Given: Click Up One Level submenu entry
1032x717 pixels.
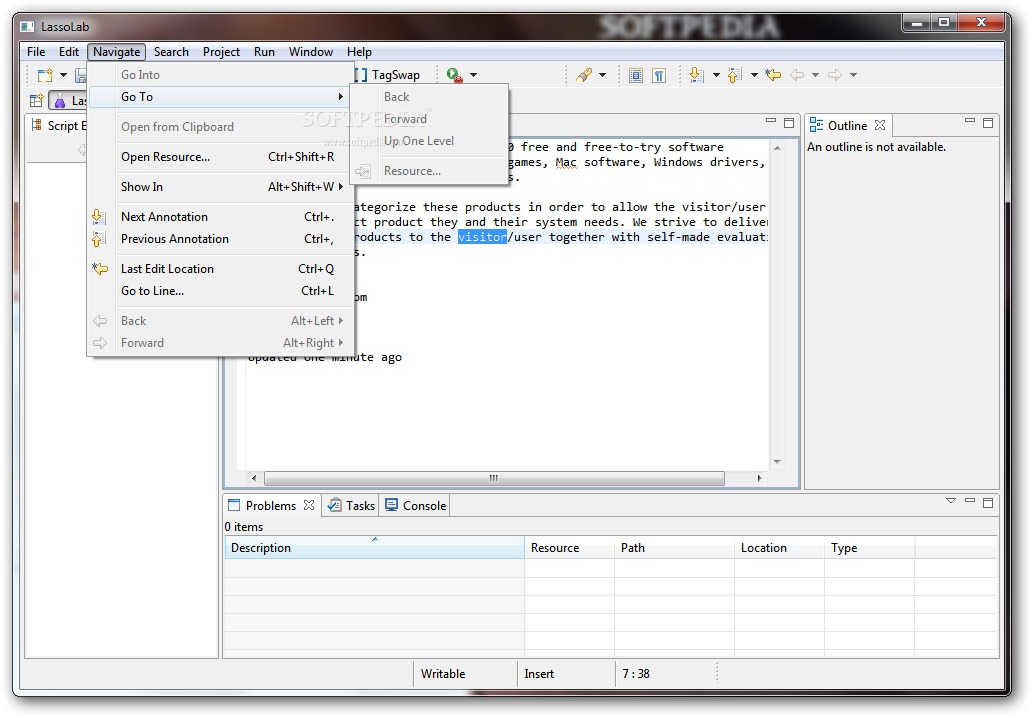Looking at the screenshot, I should pos(429,141).
